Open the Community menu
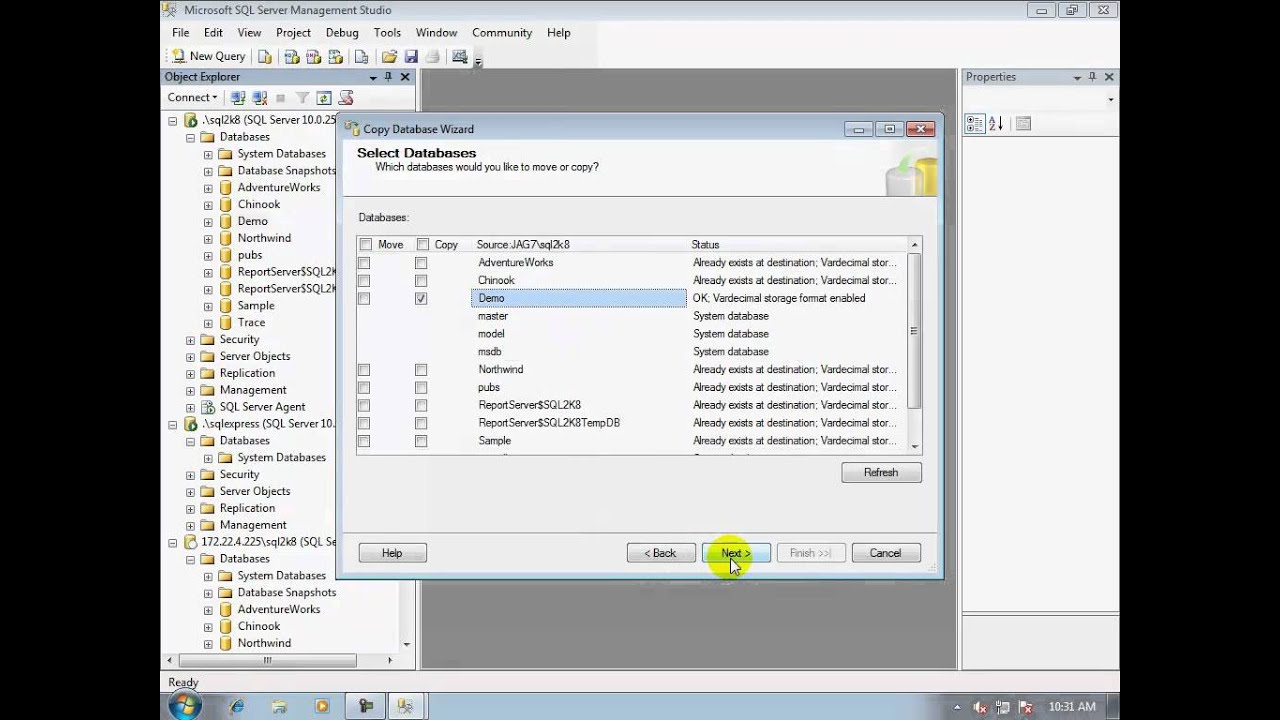This screenshot has height=720, width=1280. (x=502, y=33)
